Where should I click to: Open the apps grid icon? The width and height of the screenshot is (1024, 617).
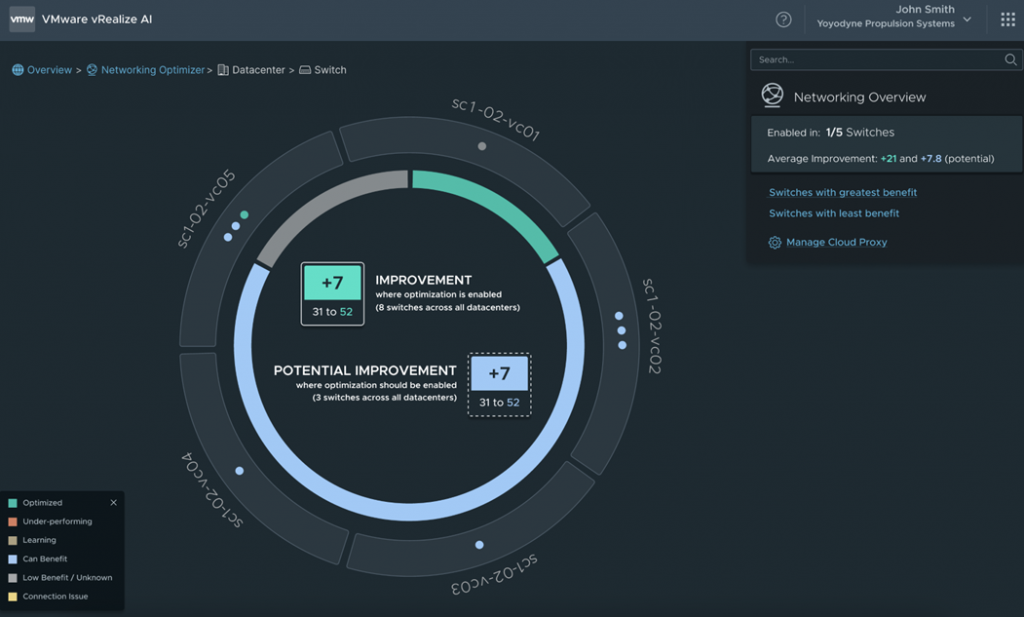[x=1008, y=20]
